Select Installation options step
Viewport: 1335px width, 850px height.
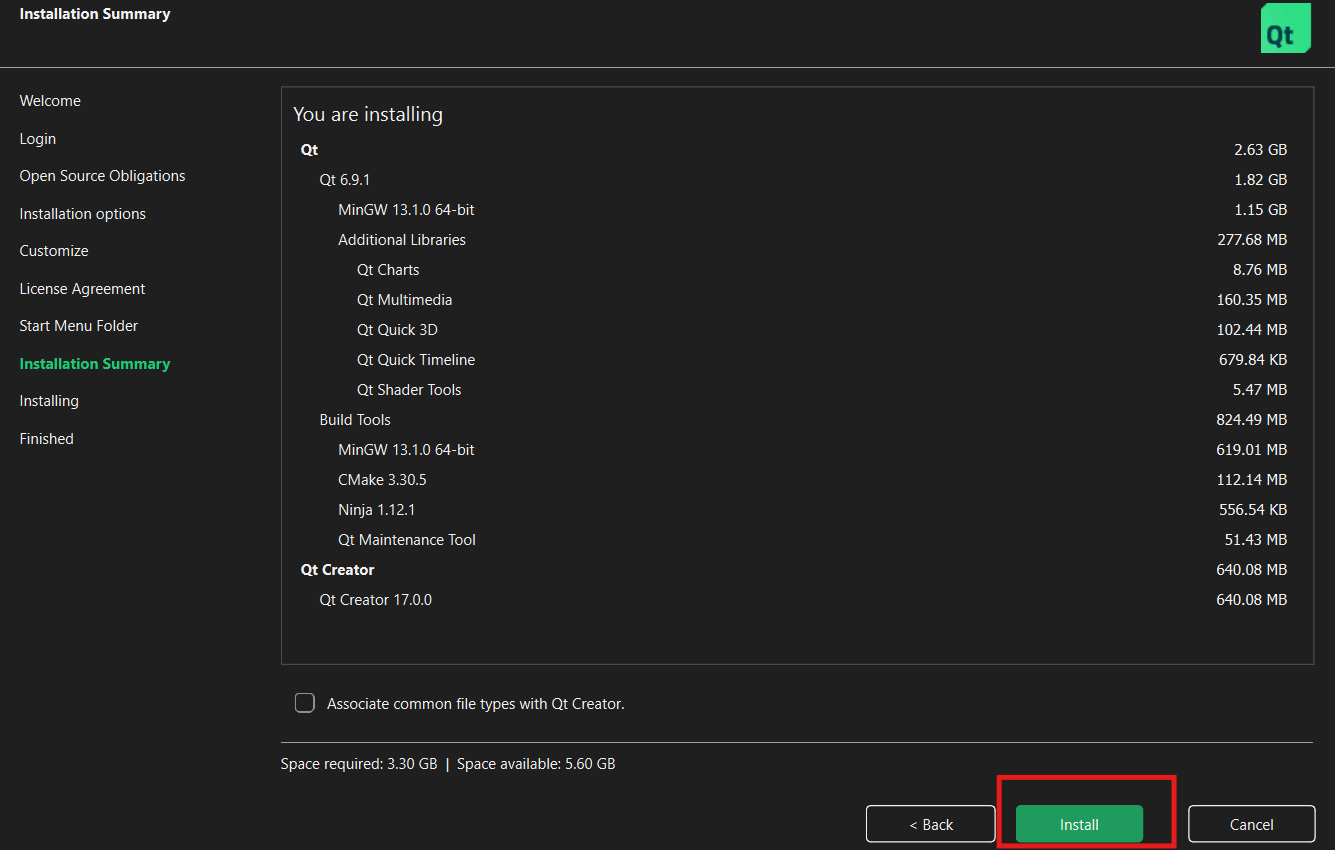coord(82,214)
